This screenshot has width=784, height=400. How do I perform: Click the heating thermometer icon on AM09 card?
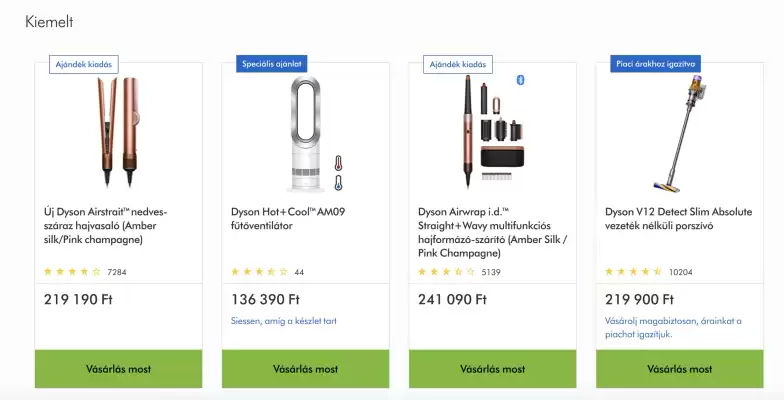(339, 163)
